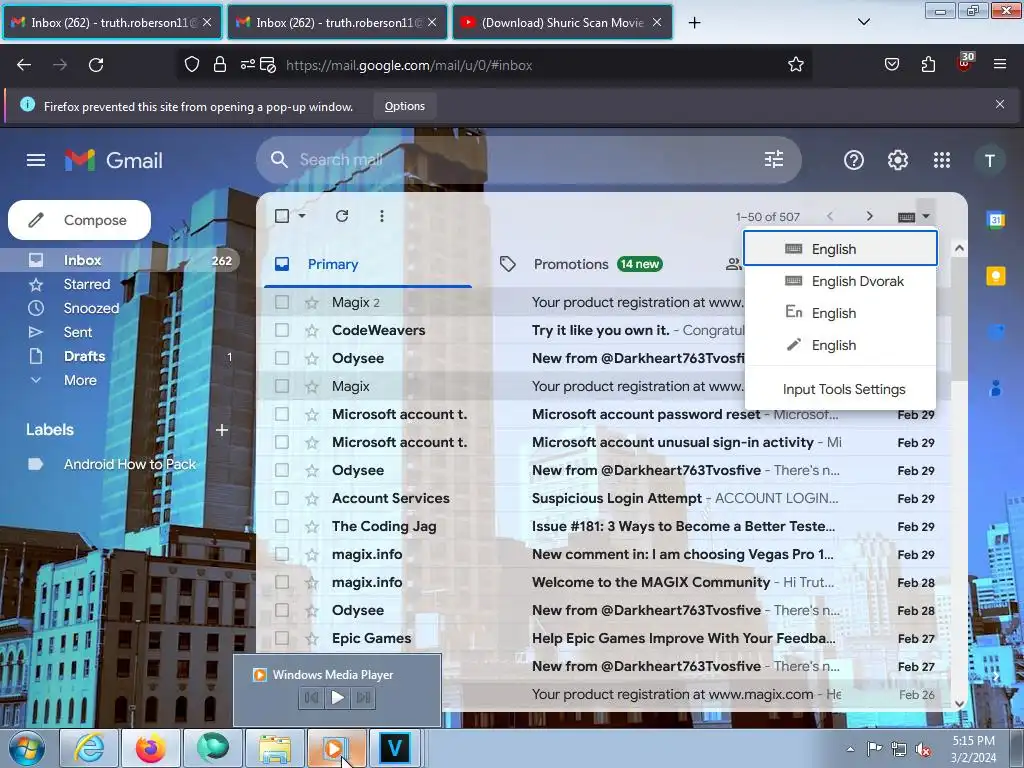Image resolution: width=1024 pixels, height=768 pixels.
Task: Go to older page of emails
Action: click(x=869, y=216)
